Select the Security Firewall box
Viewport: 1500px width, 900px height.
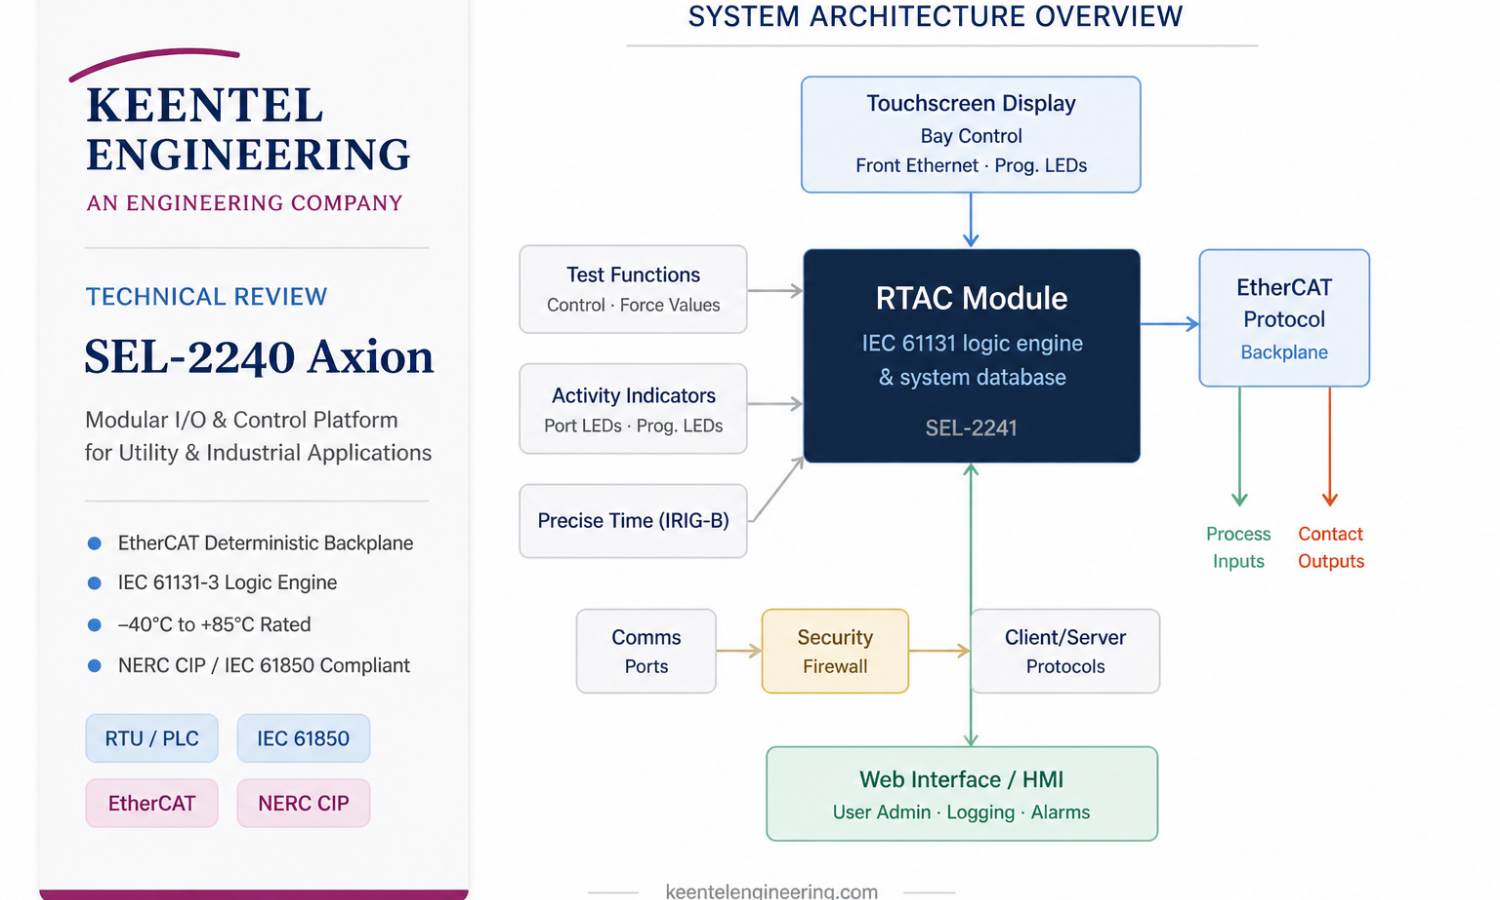(x=835, y=651)
